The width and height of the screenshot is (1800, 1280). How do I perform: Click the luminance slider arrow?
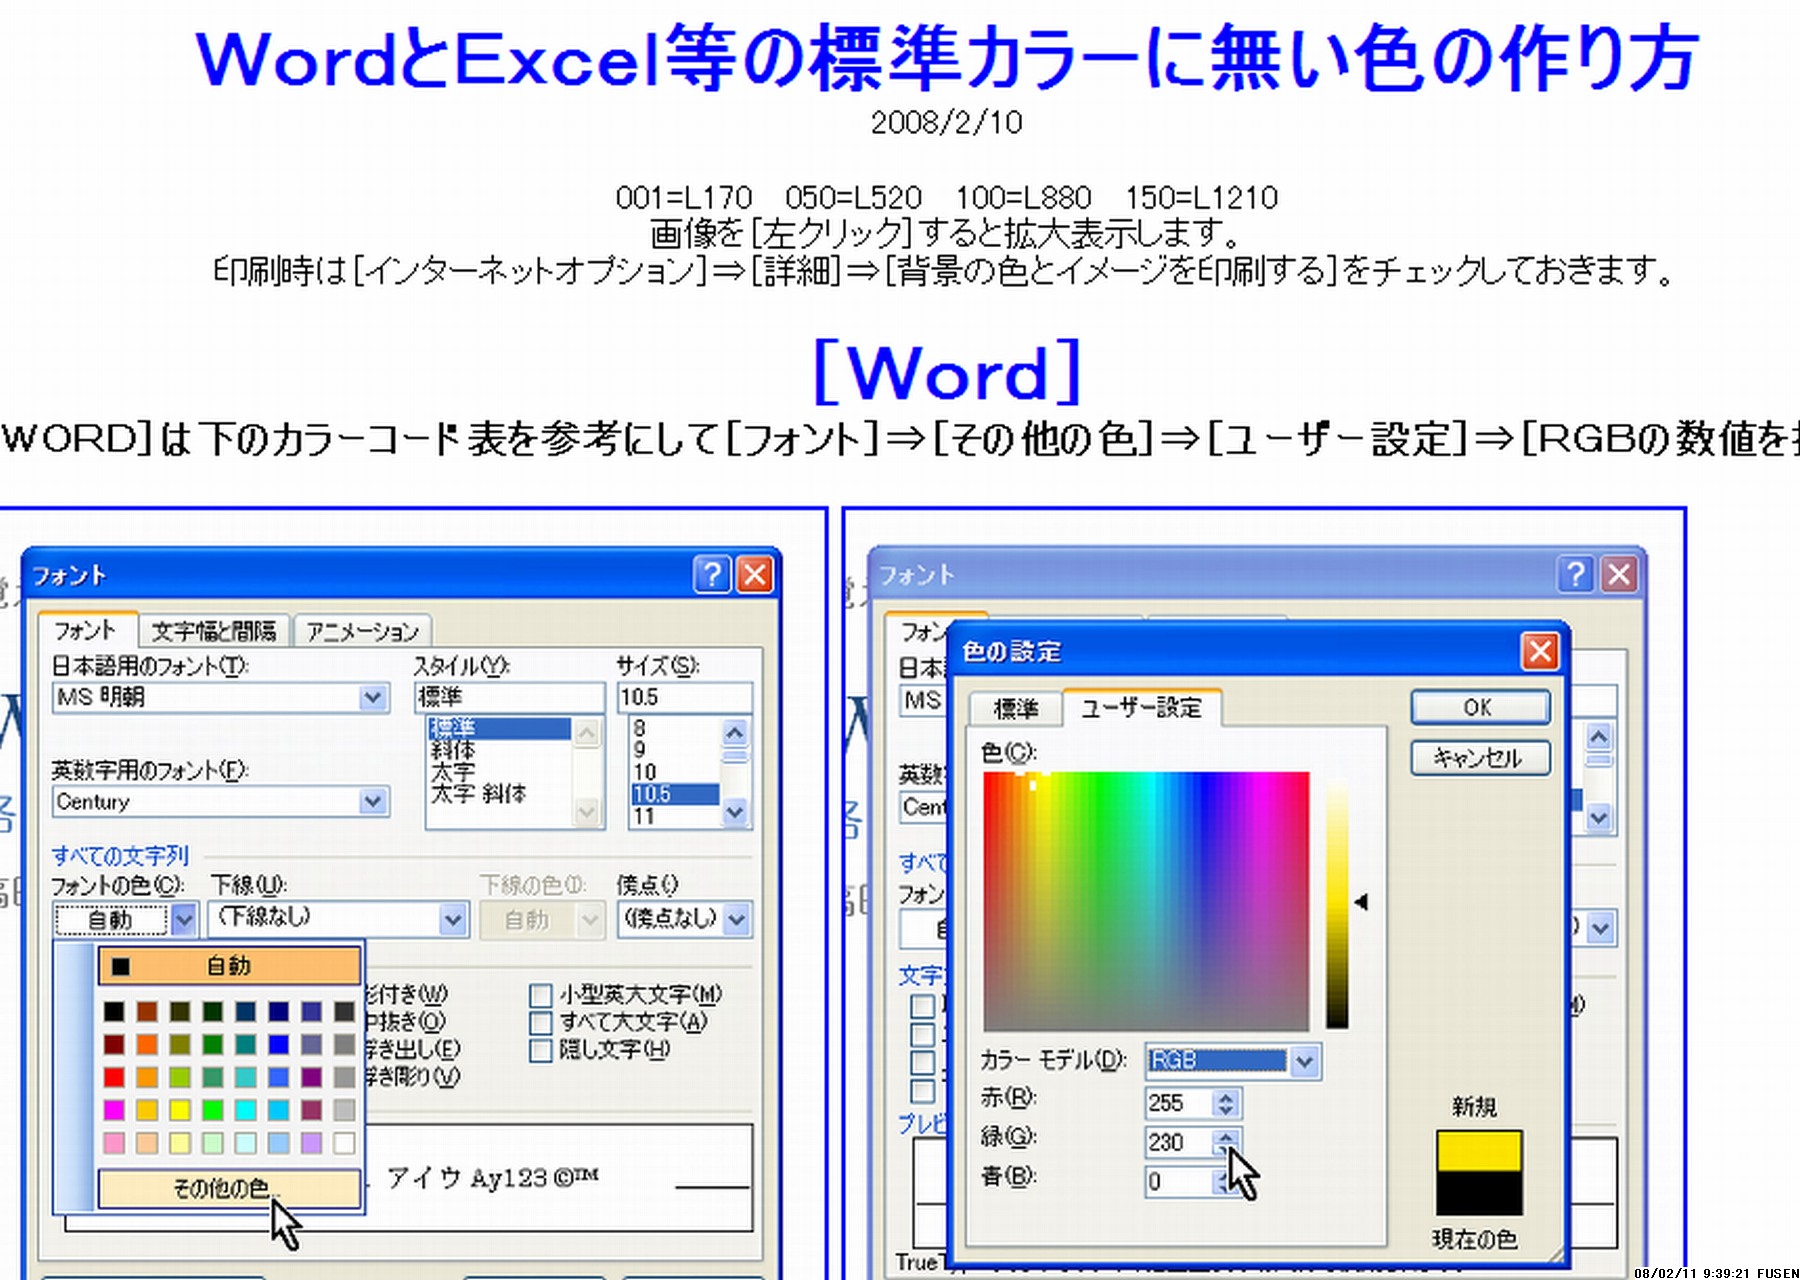coord(1361,902)
